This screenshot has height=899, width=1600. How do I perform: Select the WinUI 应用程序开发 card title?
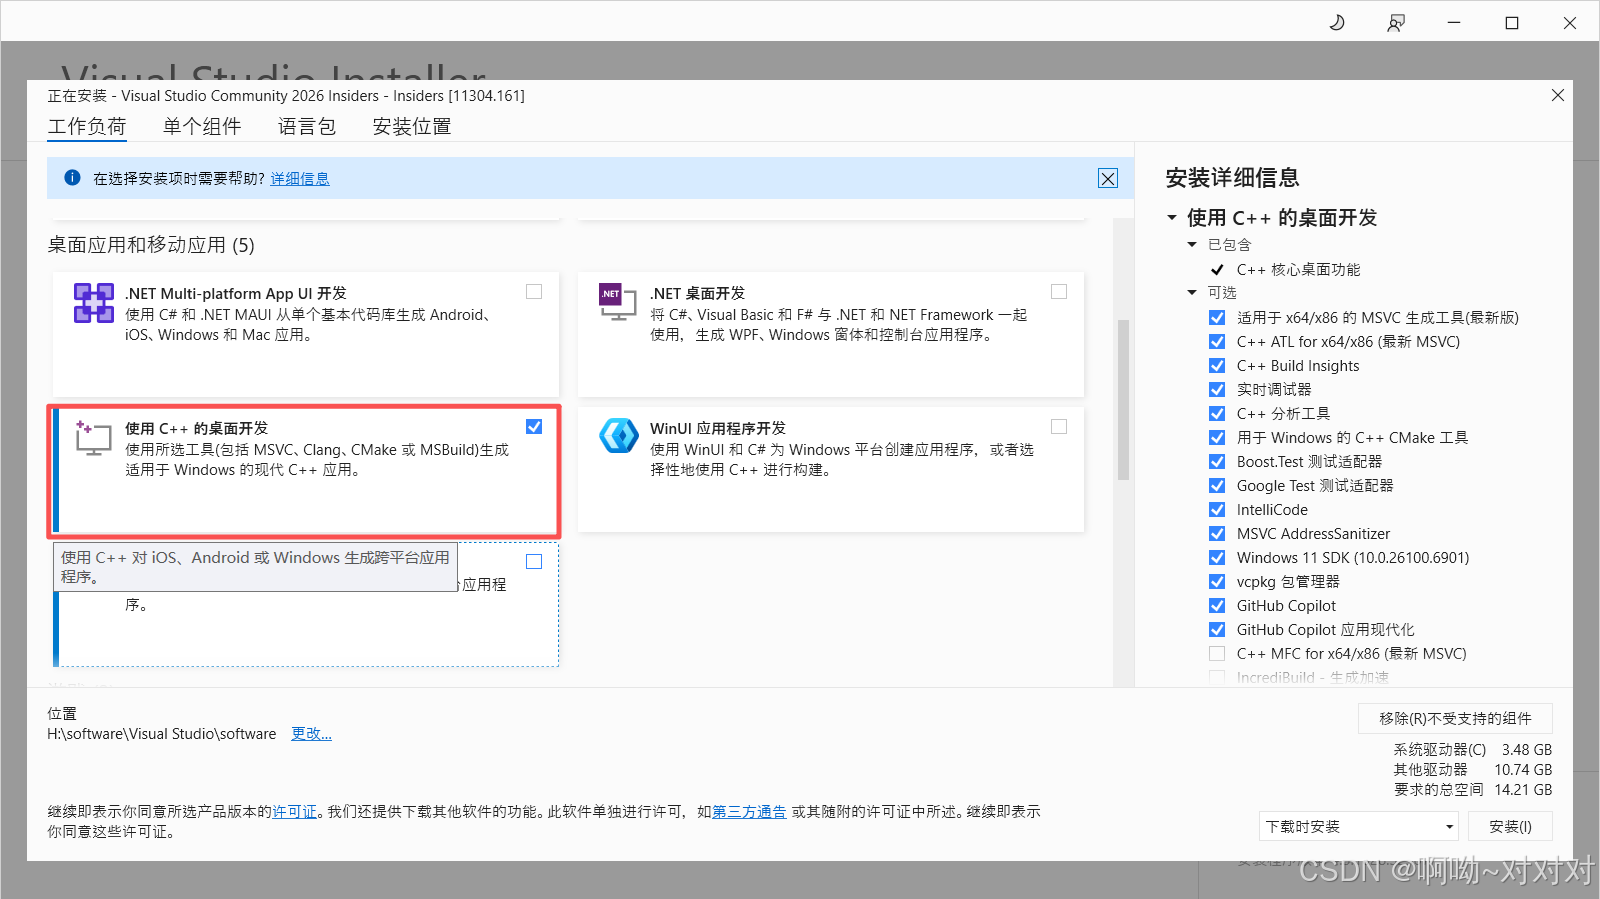(718, 428)
